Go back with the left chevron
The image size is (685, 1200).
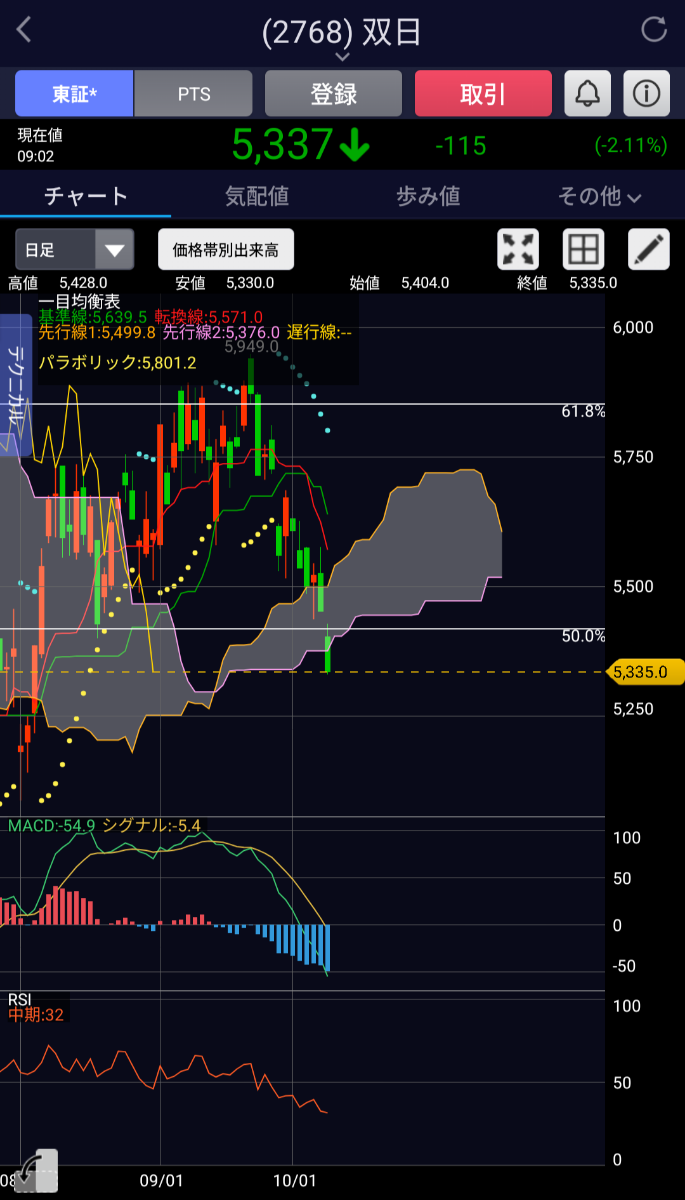click(x=24, y=30)
